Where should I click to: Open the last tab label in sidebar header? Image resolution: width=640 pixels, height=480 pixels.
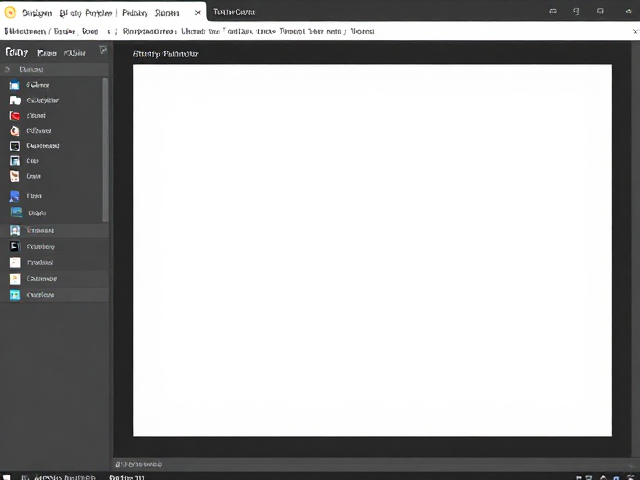tap(75, 53)
